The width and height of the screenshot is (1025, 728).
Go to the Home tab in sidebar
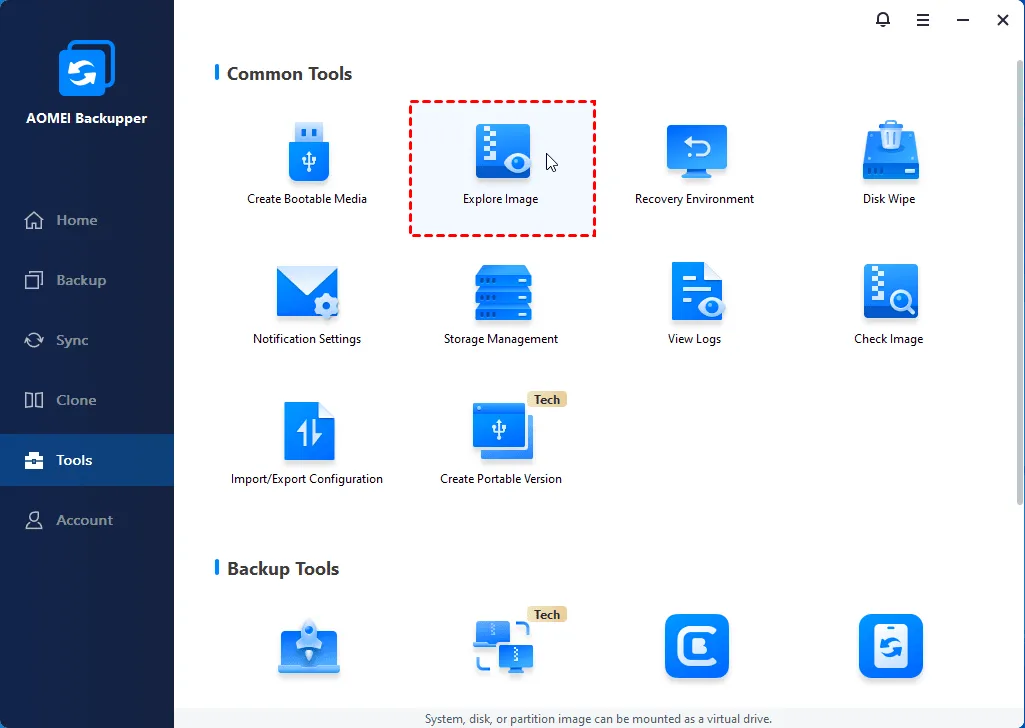(x=76, y=220)
